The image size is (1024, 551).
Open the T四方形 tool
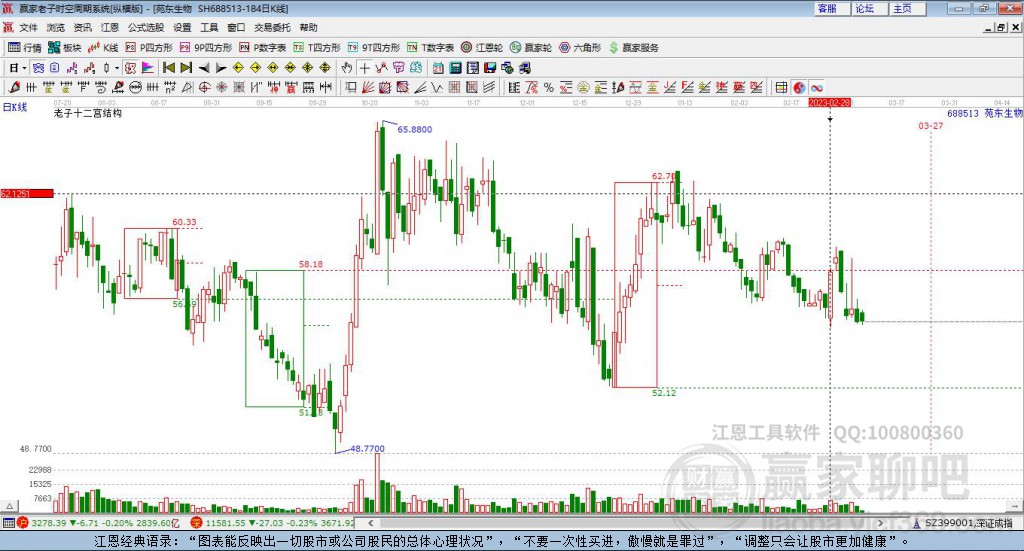pyautogui.click(x=317, y=48)
